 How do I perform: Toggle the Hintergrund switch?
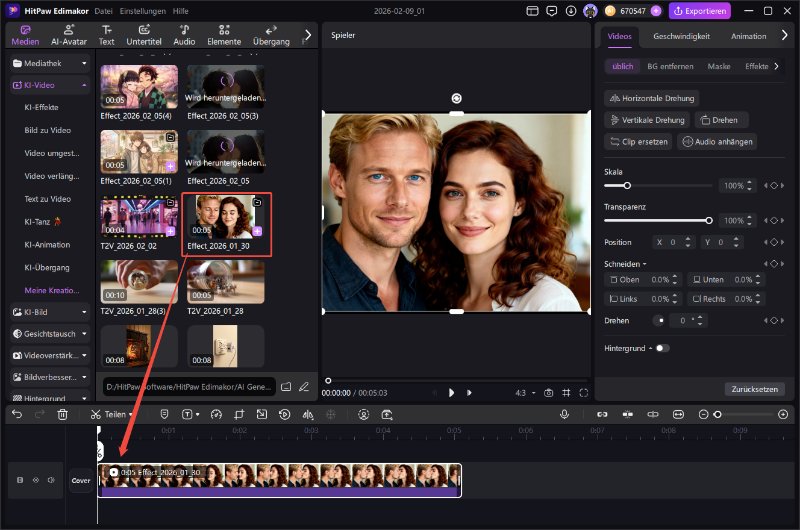tap(662, 348)
